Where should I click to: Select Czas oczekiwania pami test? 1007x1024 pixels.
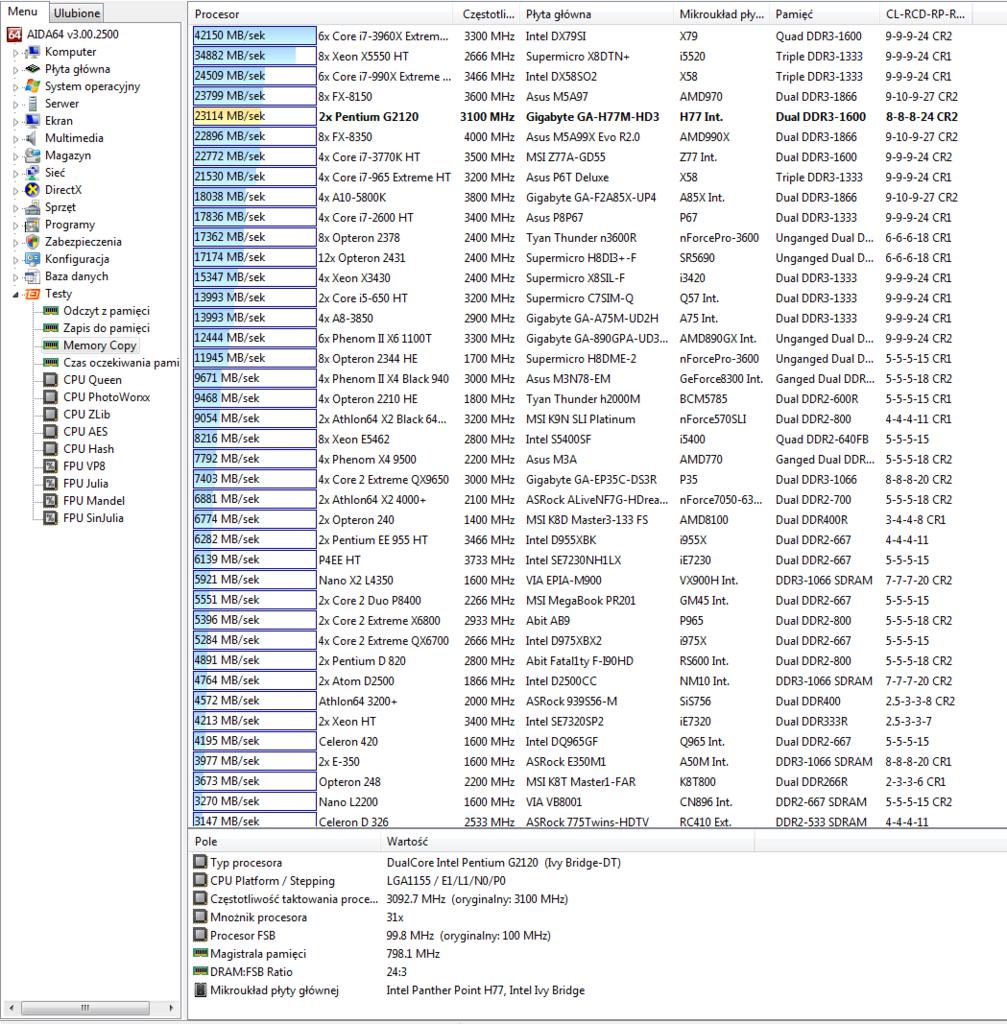(121, 362)
